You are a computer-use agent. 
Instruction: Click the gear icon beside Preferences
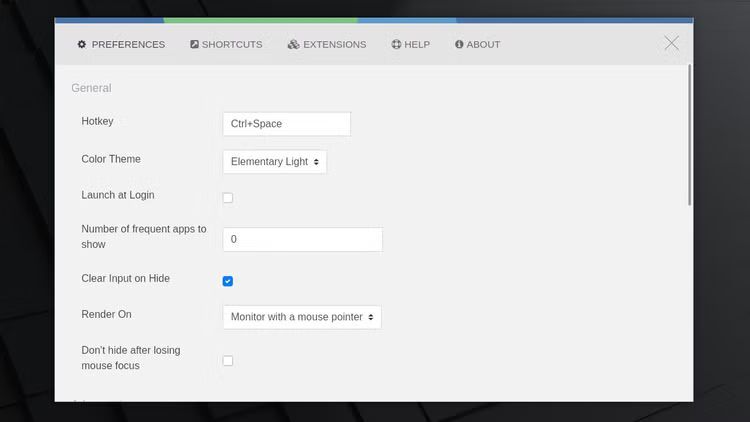click(x=82, y=44)
